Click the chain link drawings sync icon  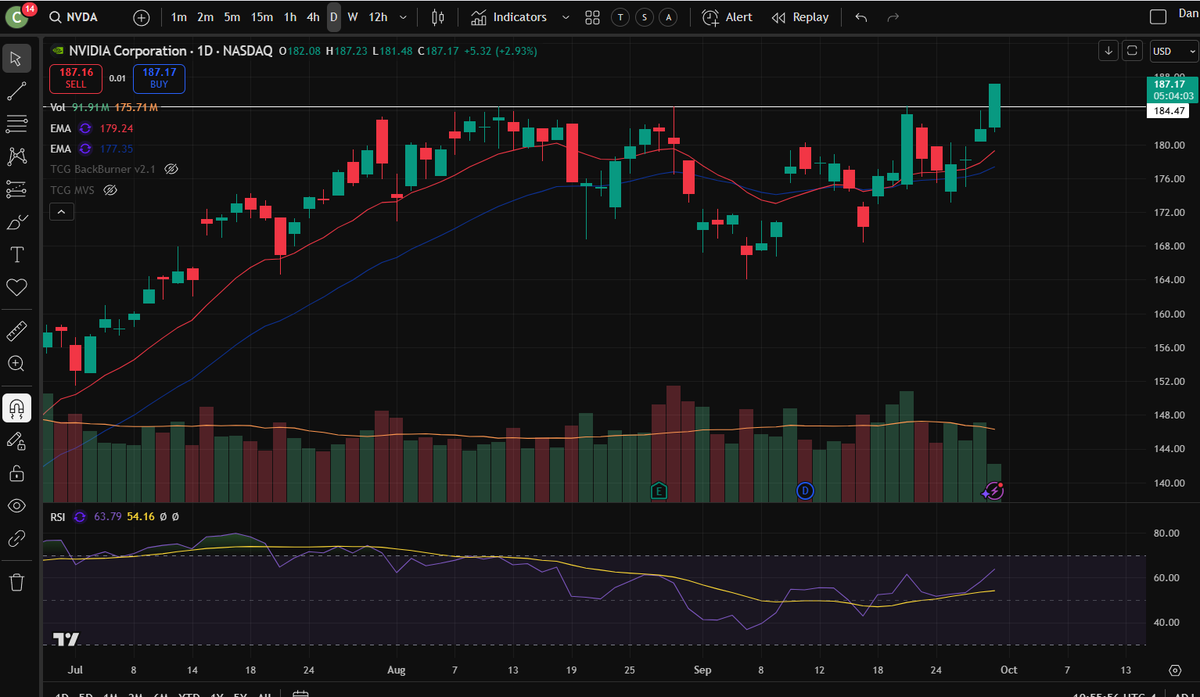point(16,538)
